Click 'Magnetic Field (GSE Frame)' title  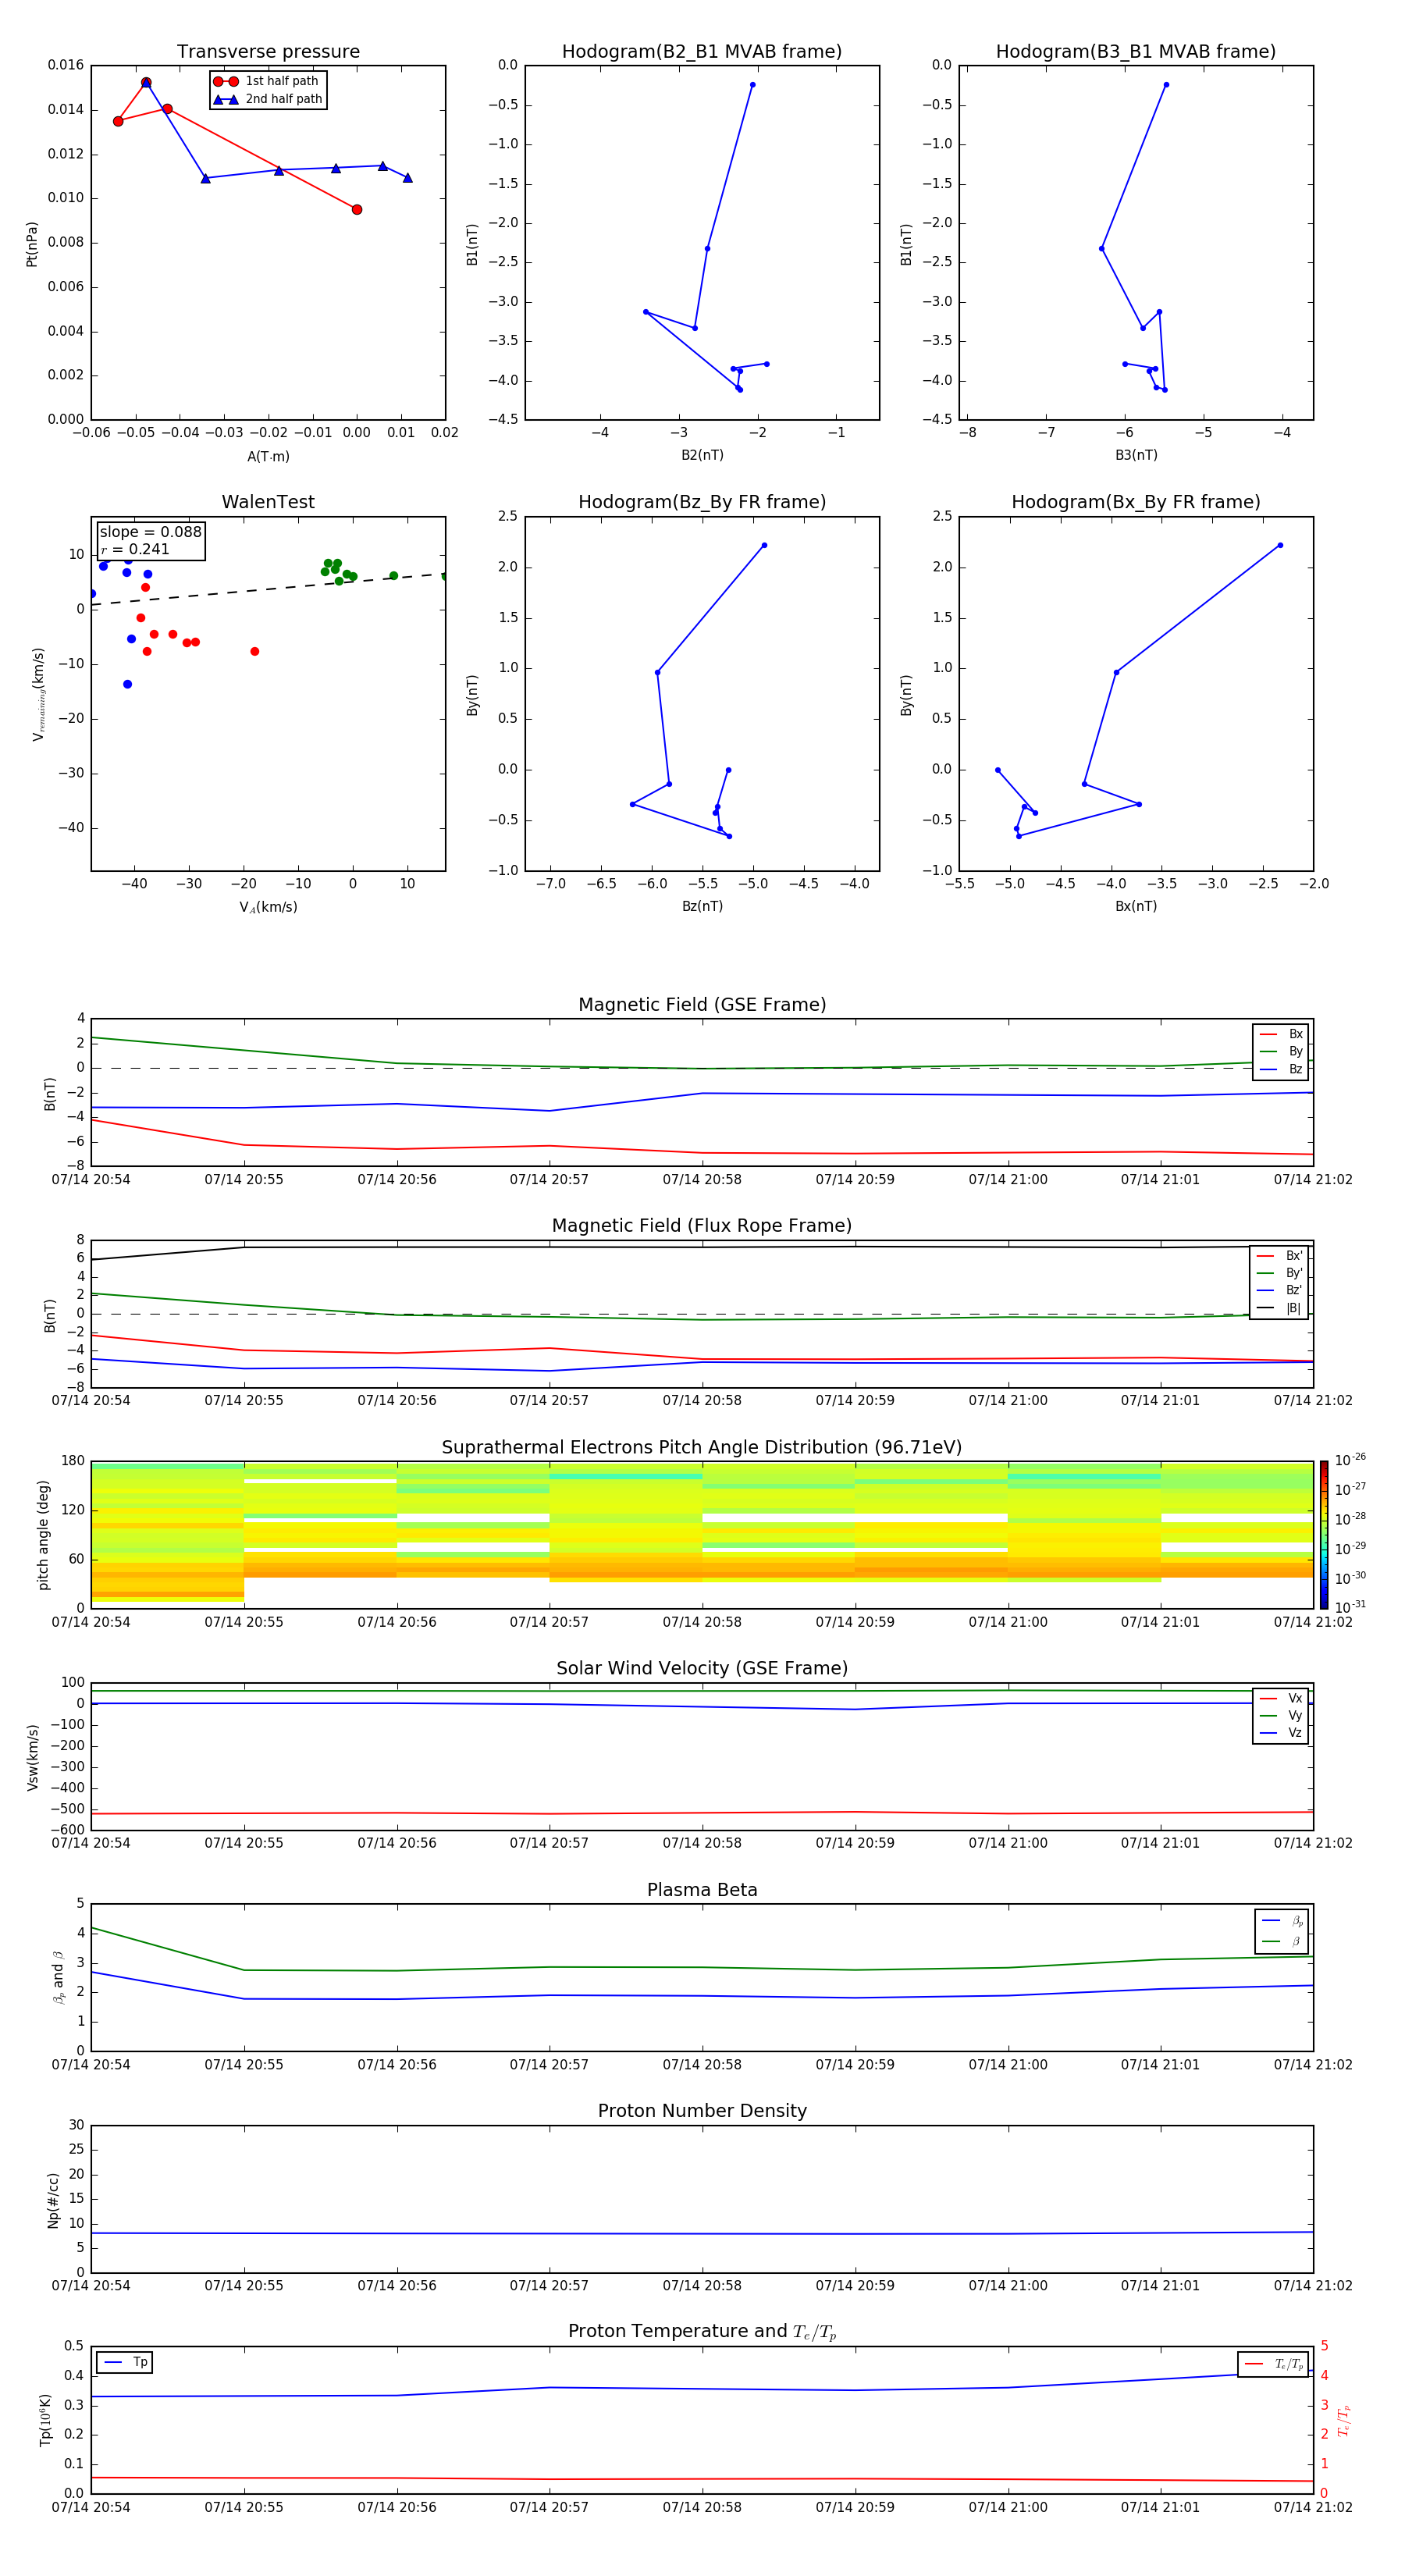point(702,1005)
